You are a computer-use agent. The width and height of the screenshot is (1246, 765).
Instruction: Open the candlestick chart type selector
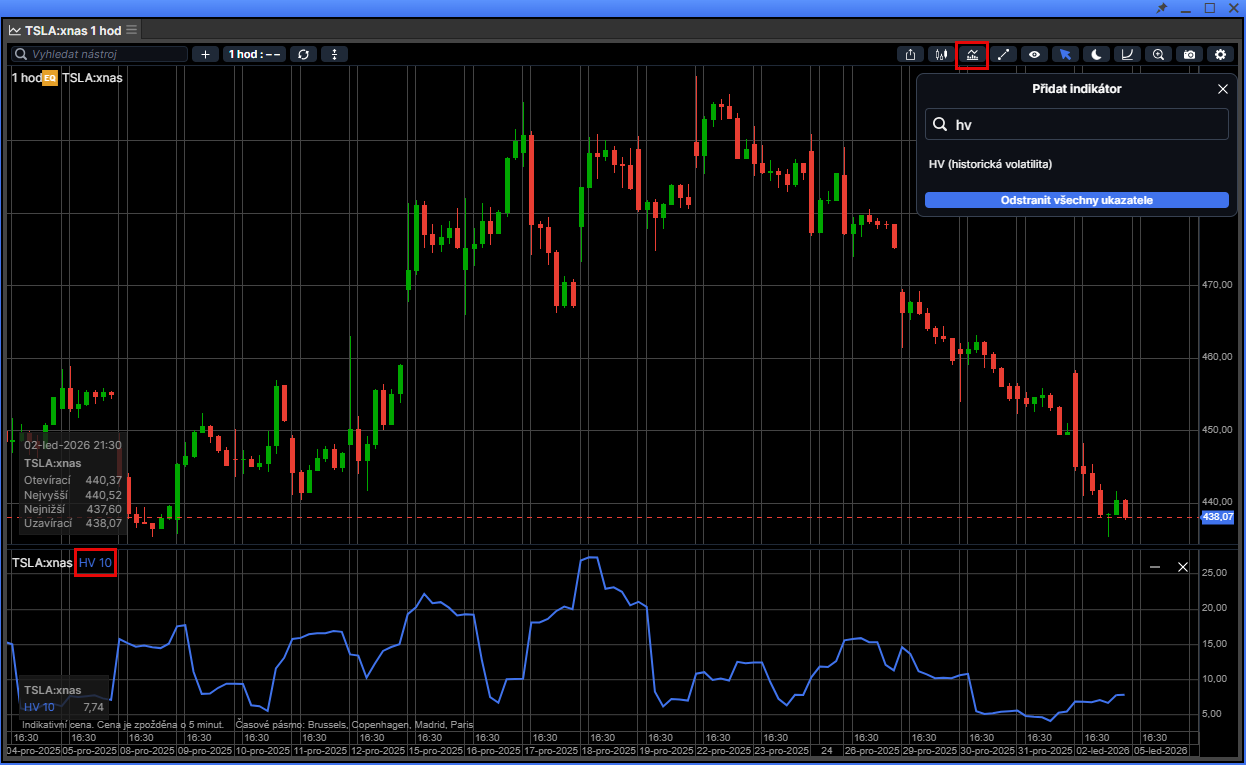coord(941,54)
